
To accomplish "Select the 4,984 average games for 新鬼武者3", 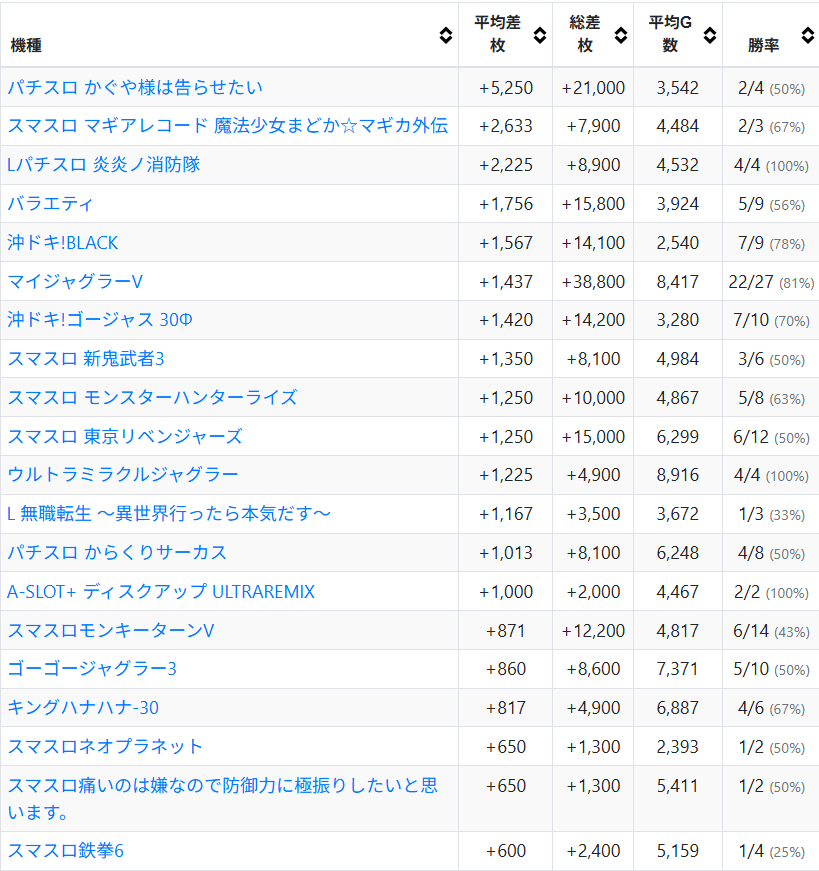I will point(677,359).
